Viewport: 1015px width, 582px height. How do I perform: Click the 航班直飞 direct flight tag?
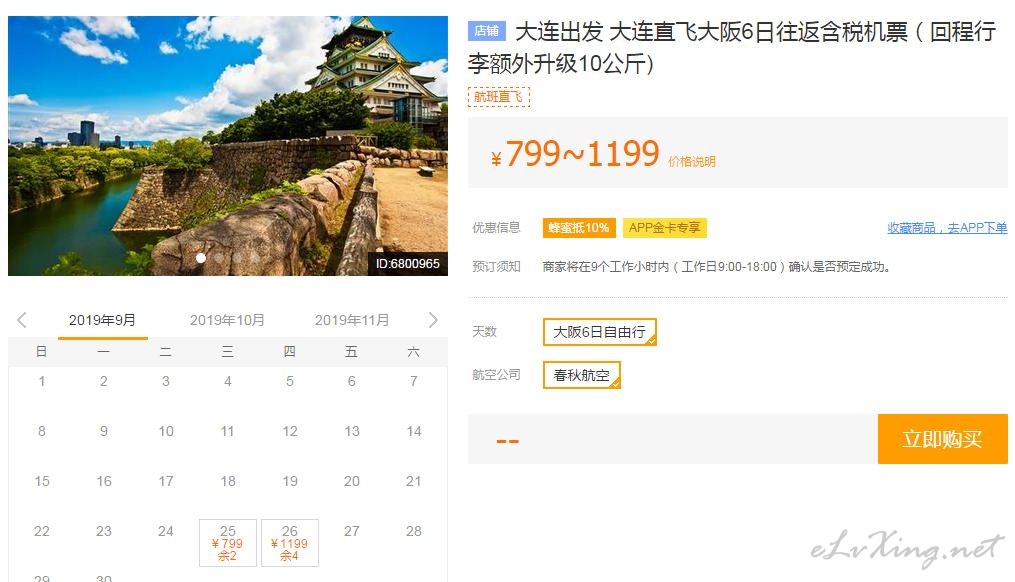pyautogui.click(x=499, y=97)
